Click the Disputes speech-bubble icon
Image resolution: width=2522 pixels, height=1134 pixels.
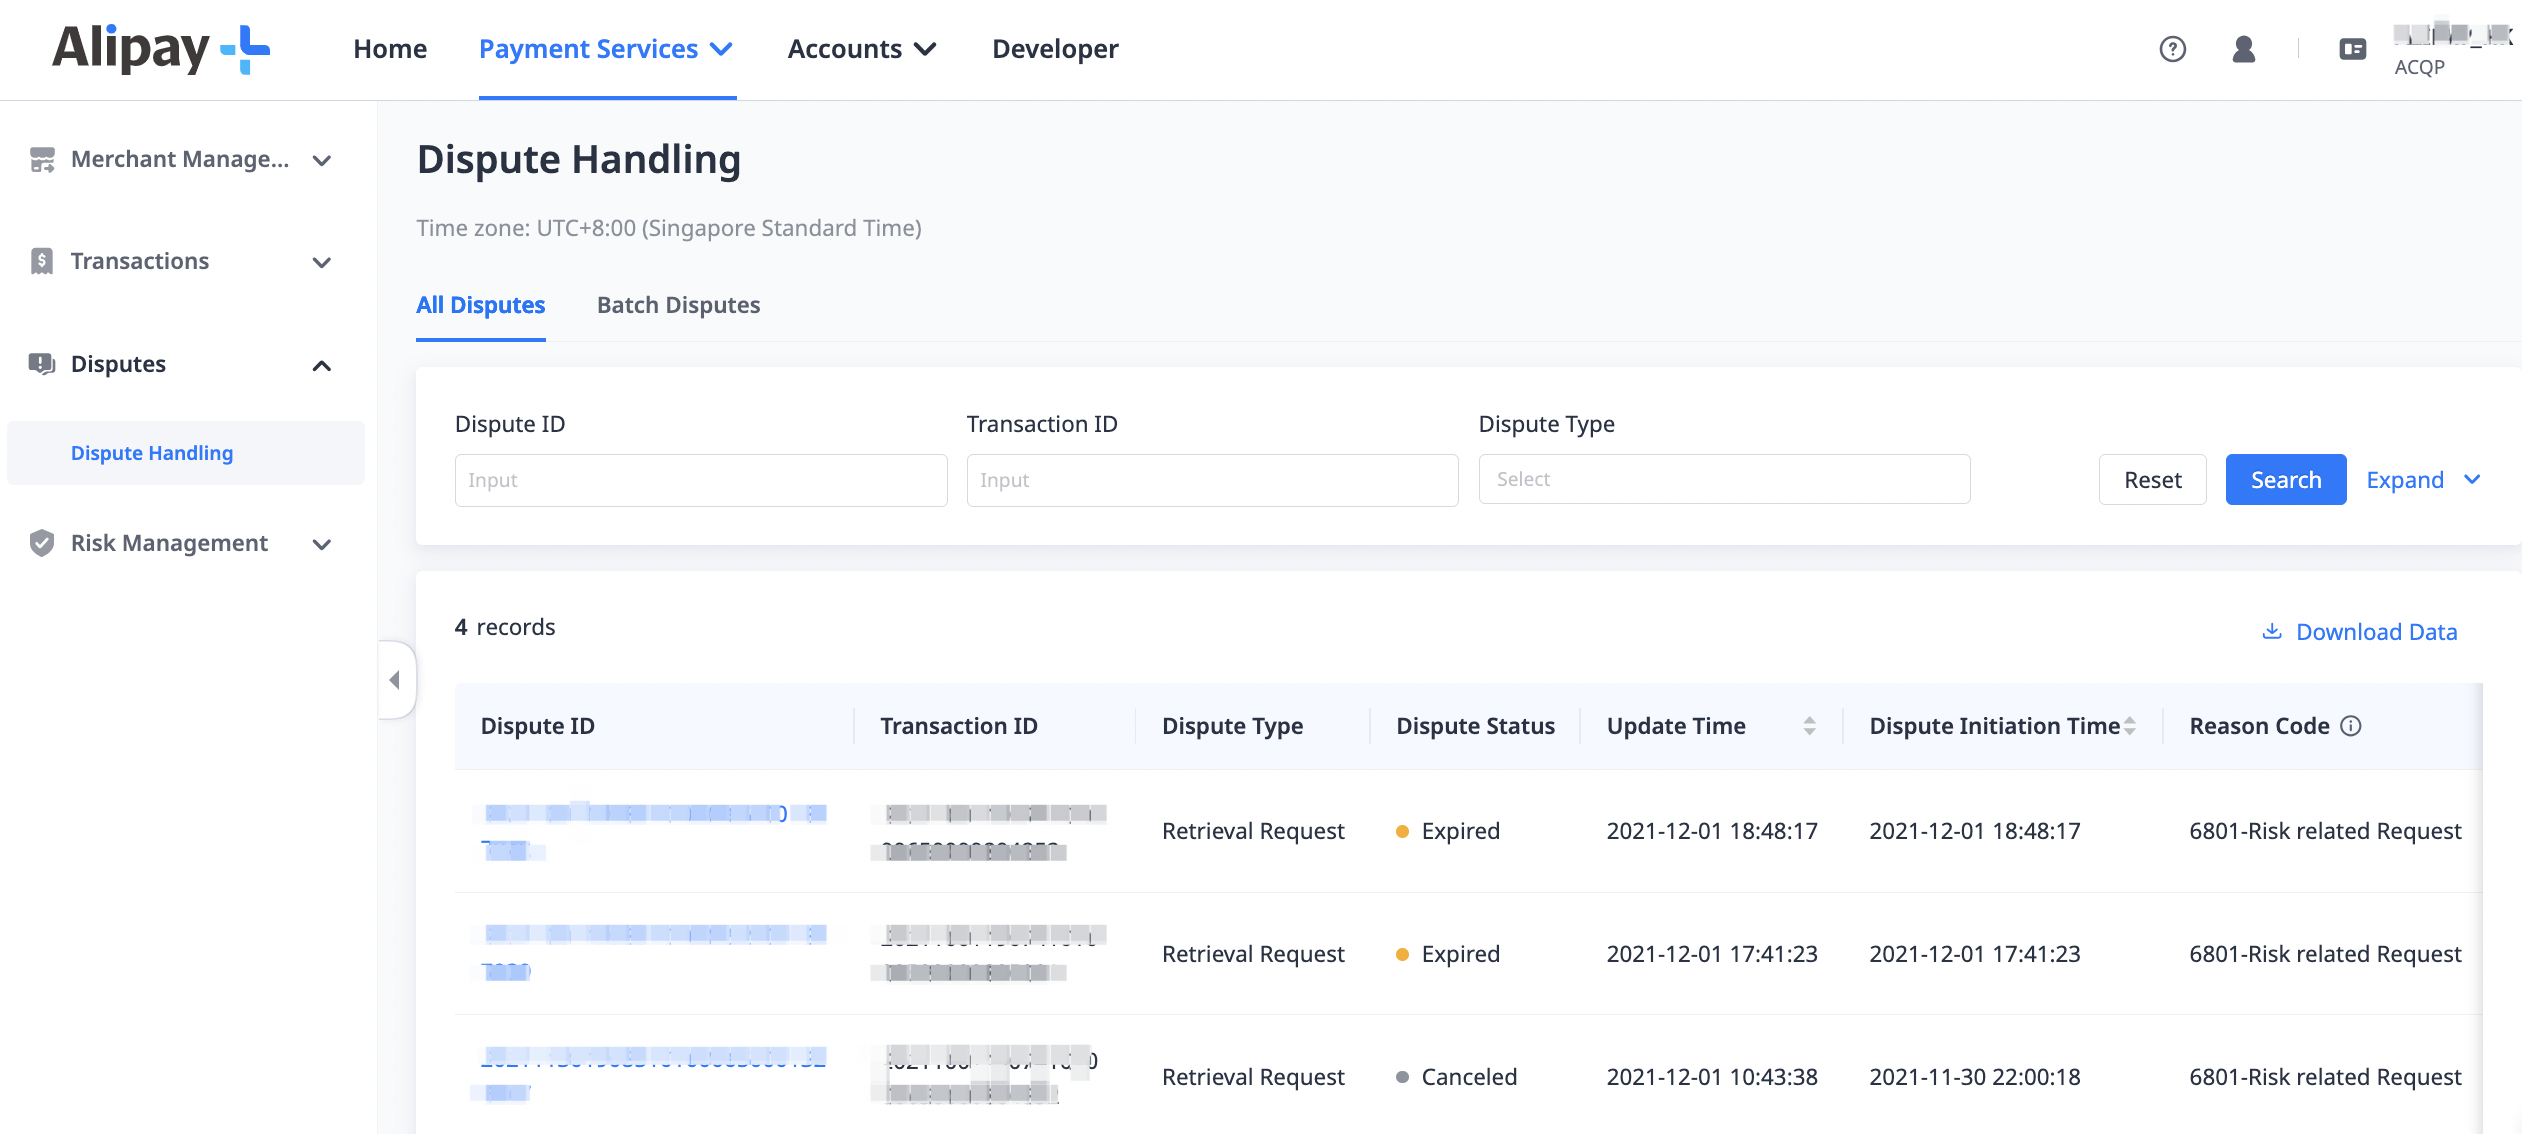(x=41, y=364)
